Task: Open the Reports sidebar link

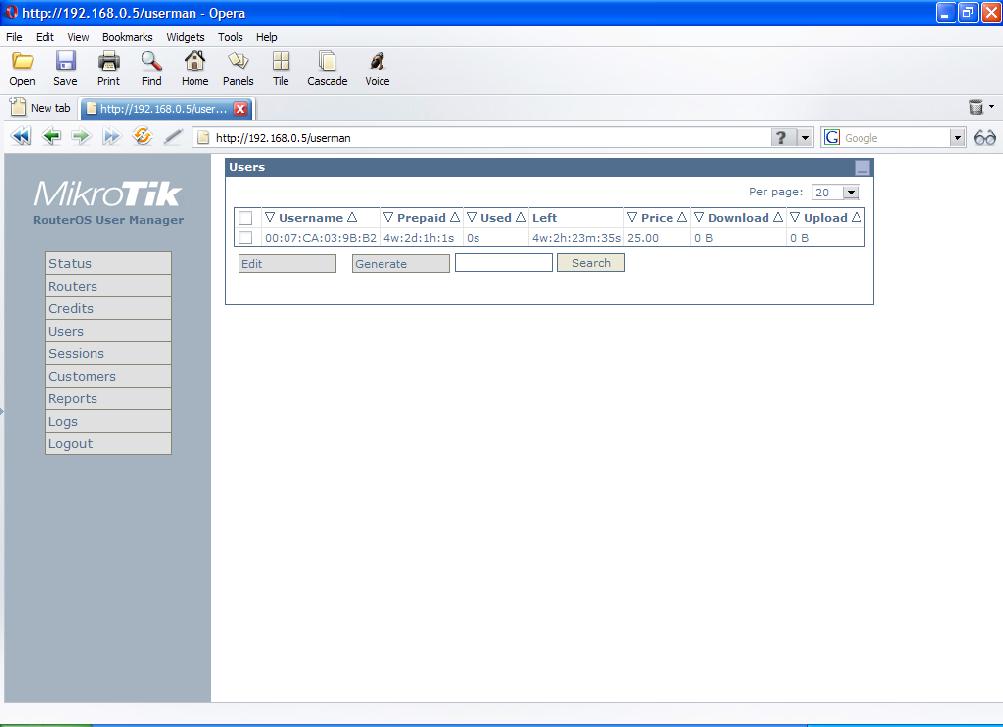Action: pyautogui.click(x=108, y=398)
